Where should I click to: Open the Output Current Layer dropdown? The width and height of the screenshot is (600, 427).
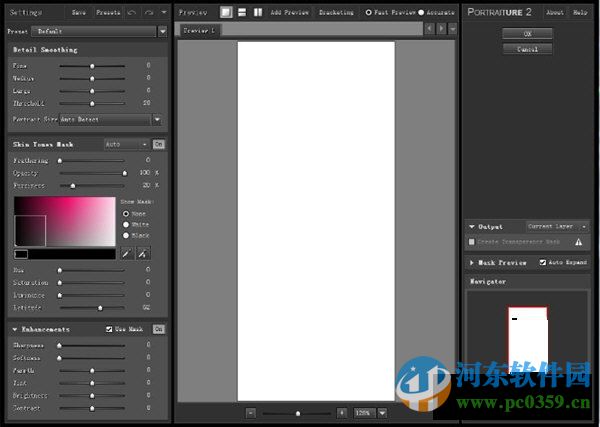(x=557, y=227)
